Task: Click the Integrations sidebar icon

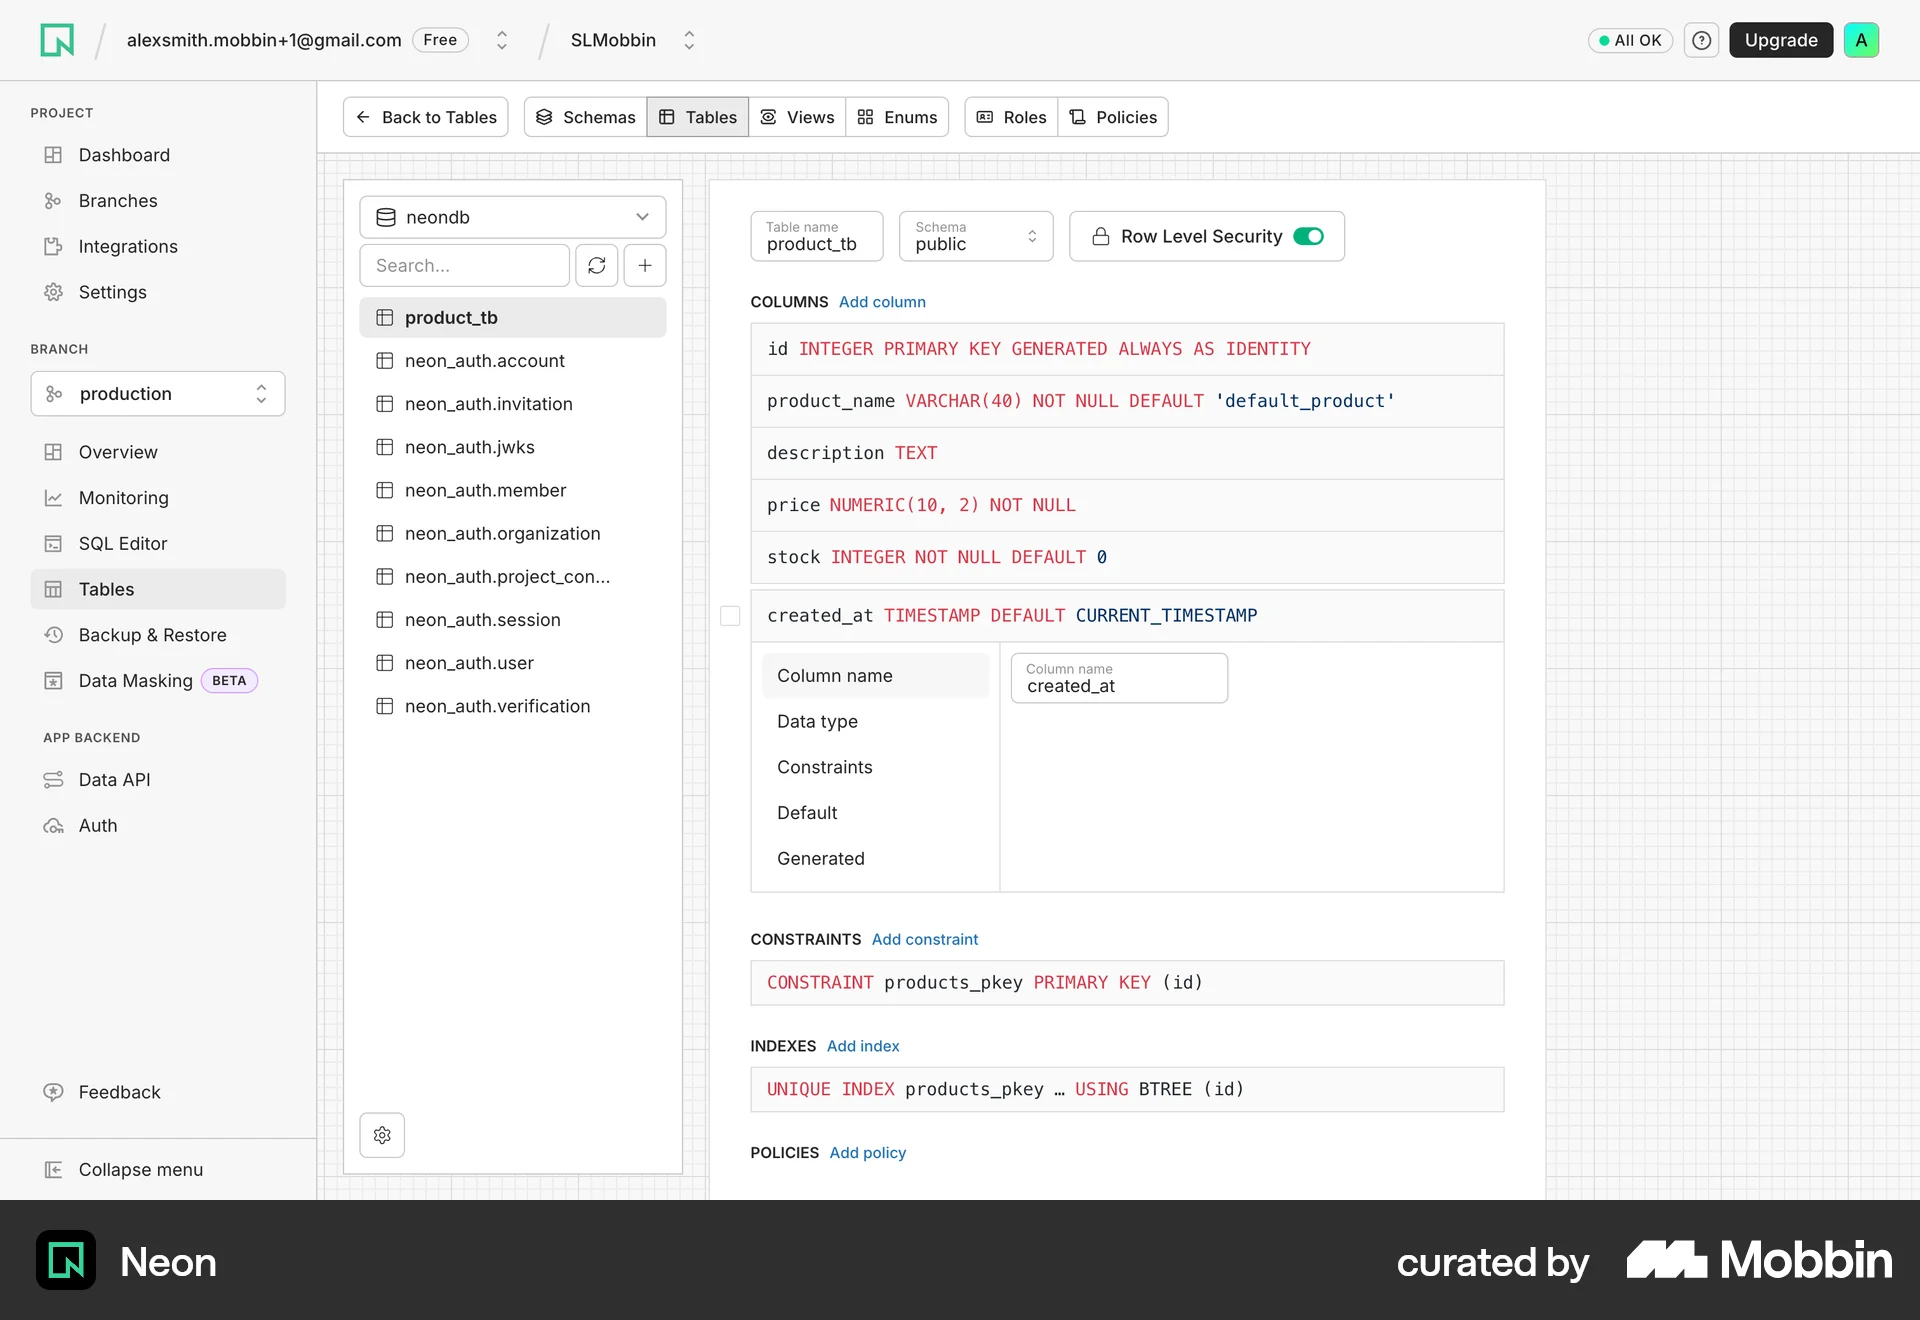Action: (x=53, y=246)
